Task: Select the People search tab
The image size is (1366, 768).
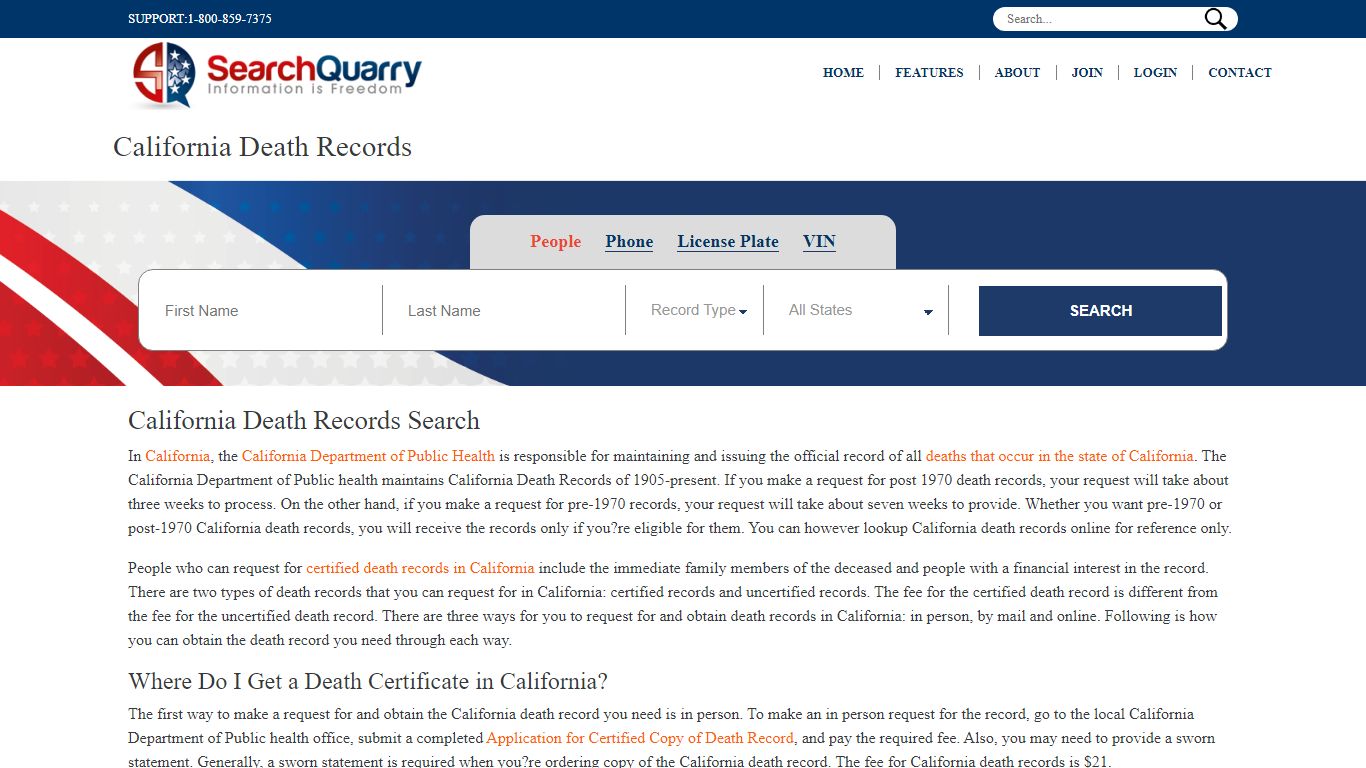Action: (x=555, y=242)
